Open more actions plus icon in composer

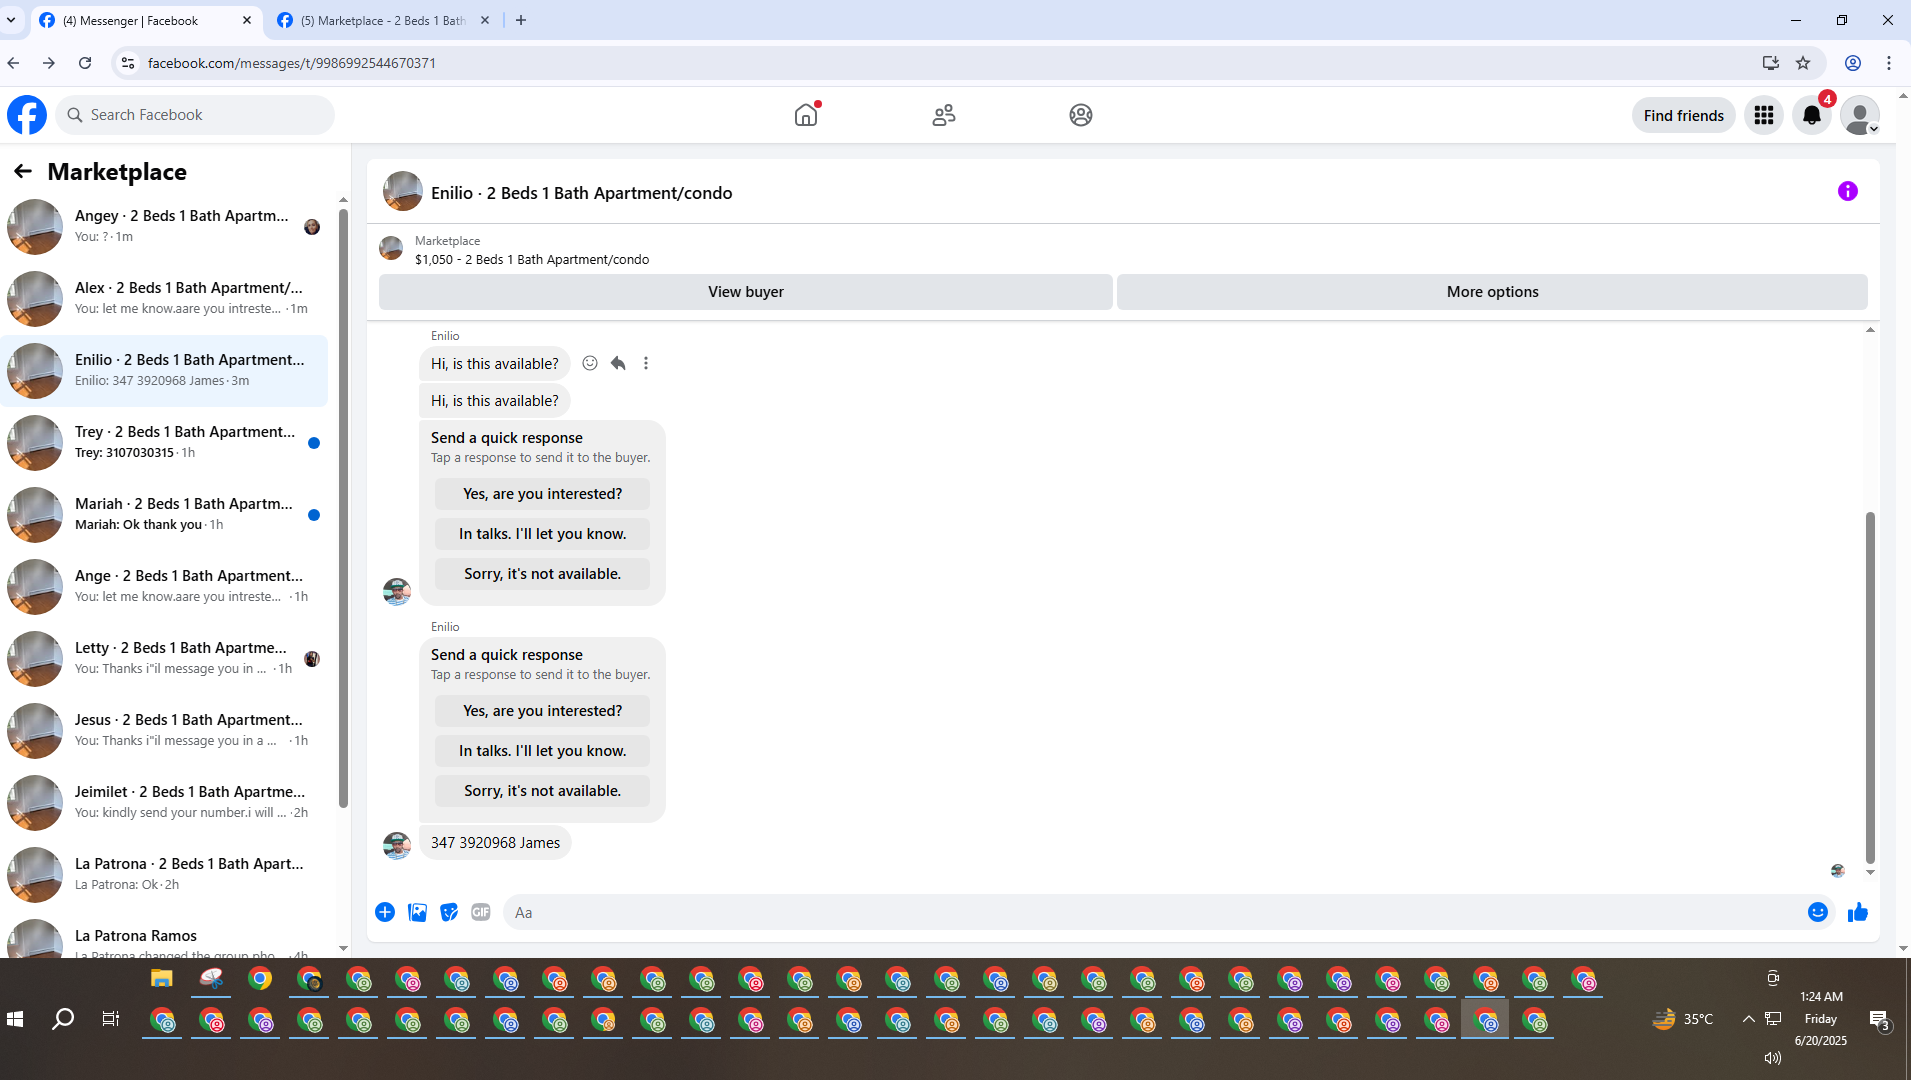[385, 912]
